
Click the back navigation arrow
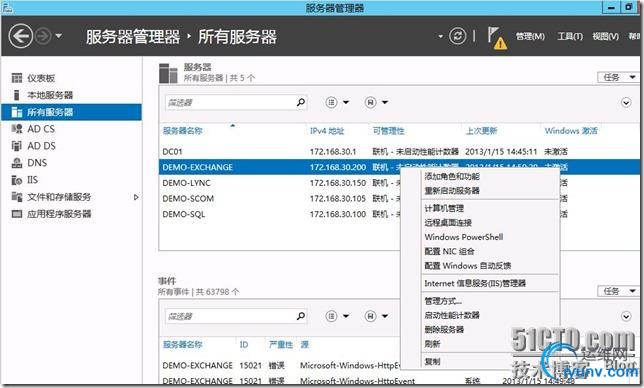tap(21, 36)
